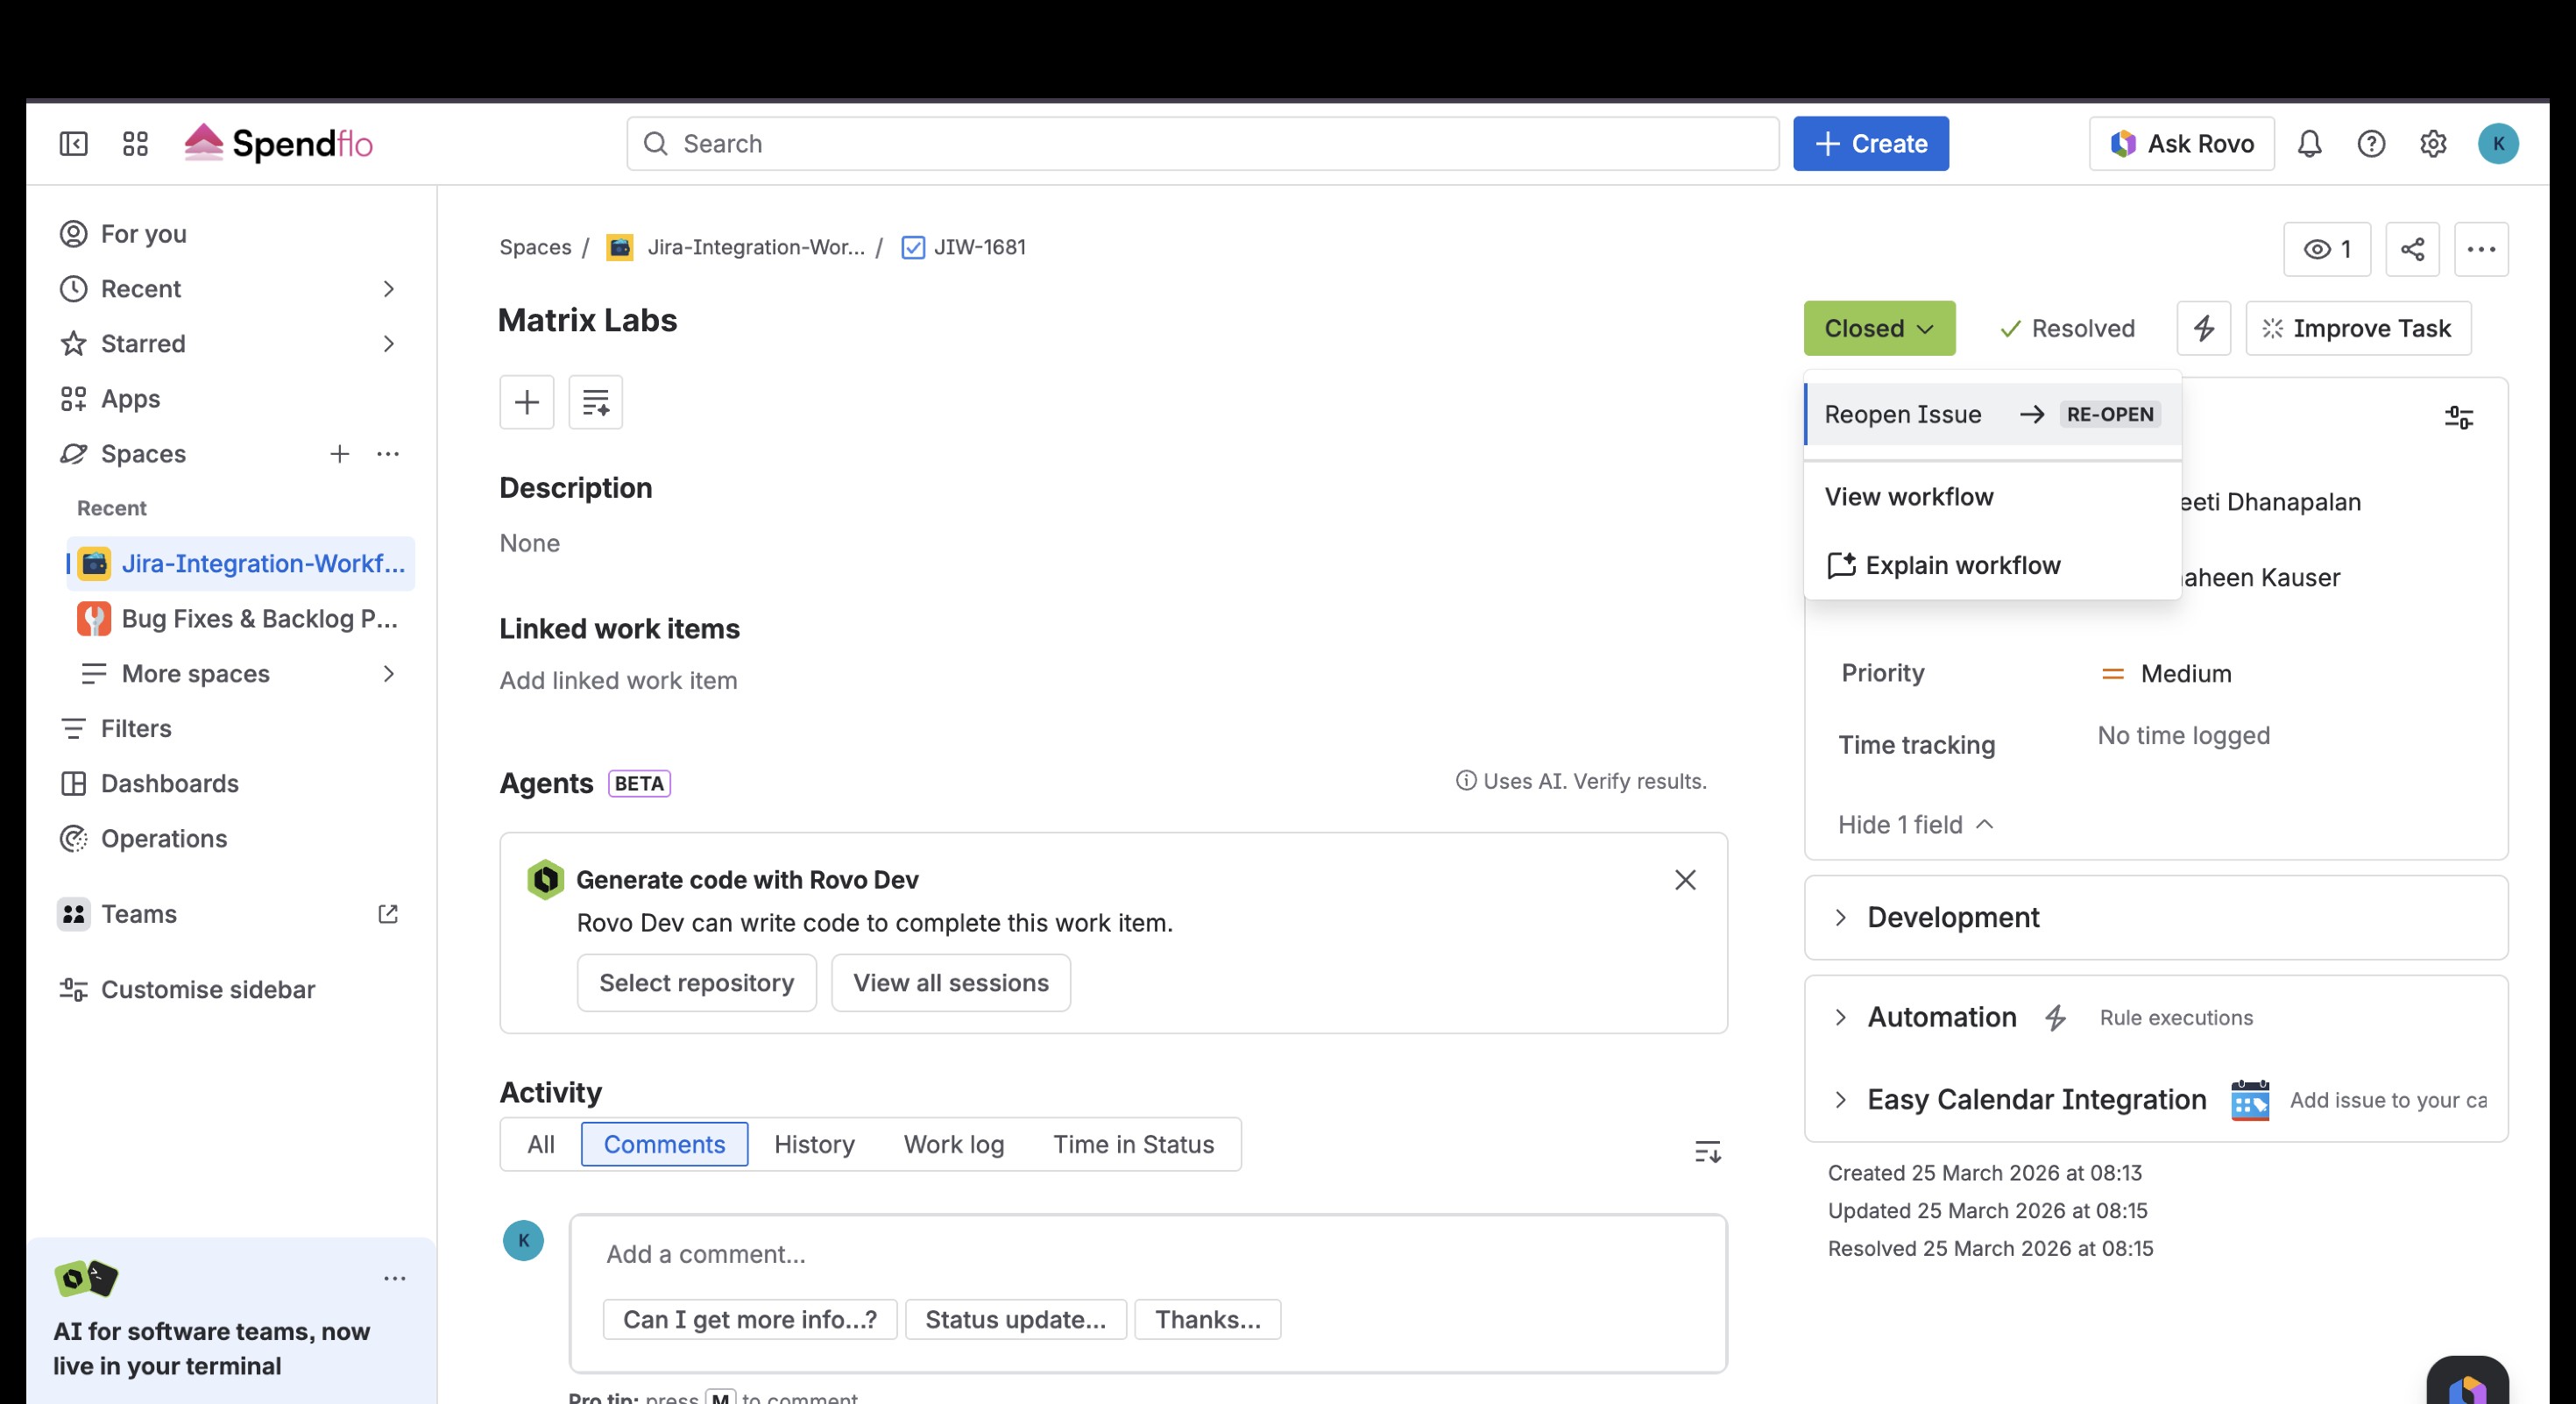The height and width of the screenshot is (1404, 2576).
Task: Click Improve Task button
Action: coord(2358,328)
